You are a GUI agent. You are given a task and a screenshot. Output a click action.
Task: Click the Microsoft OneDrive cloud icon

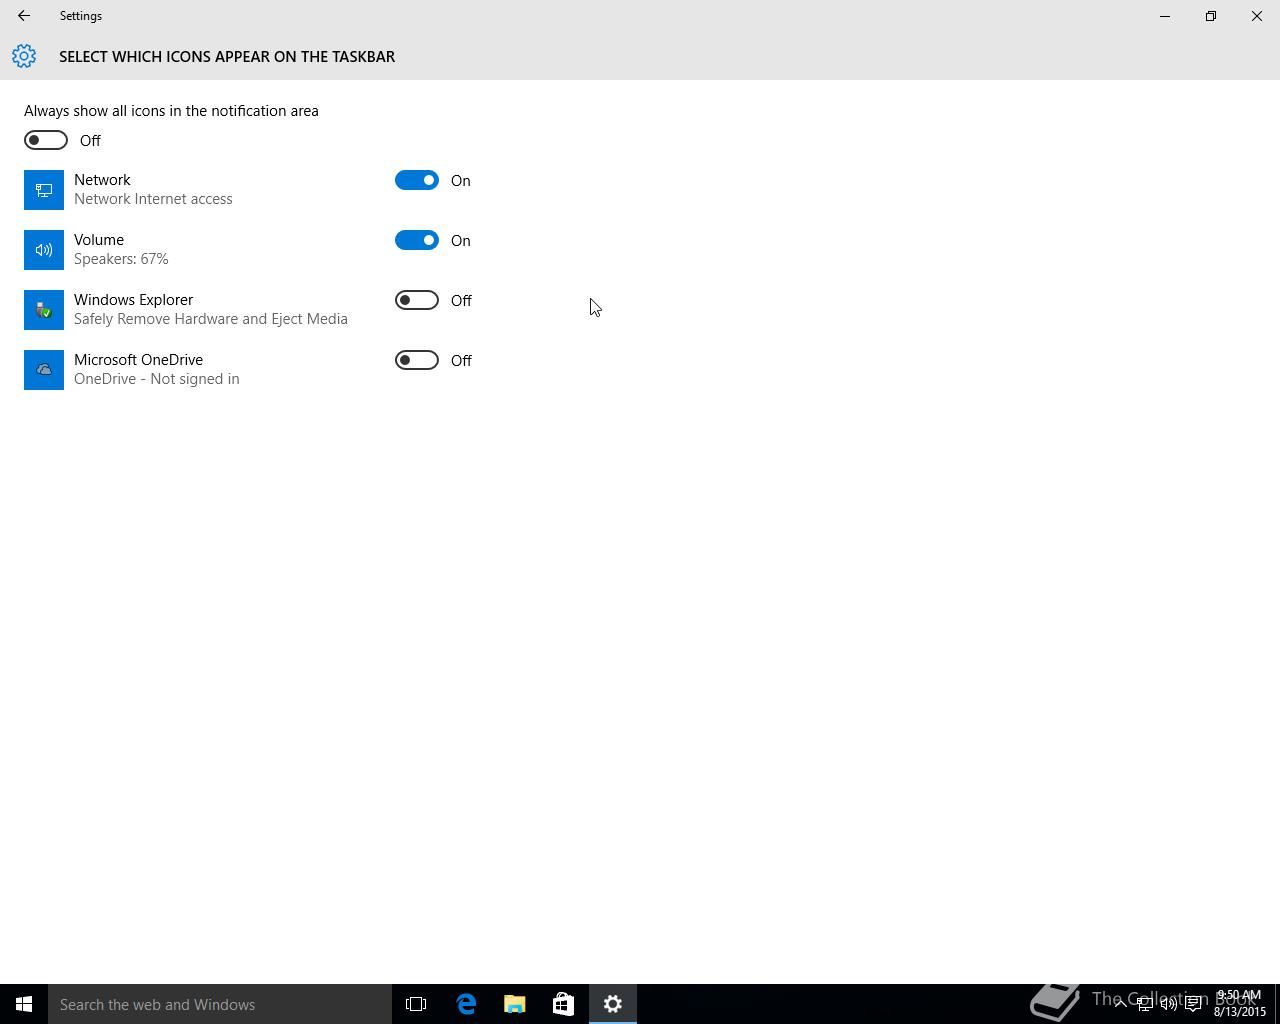click(x=44, y=370)
